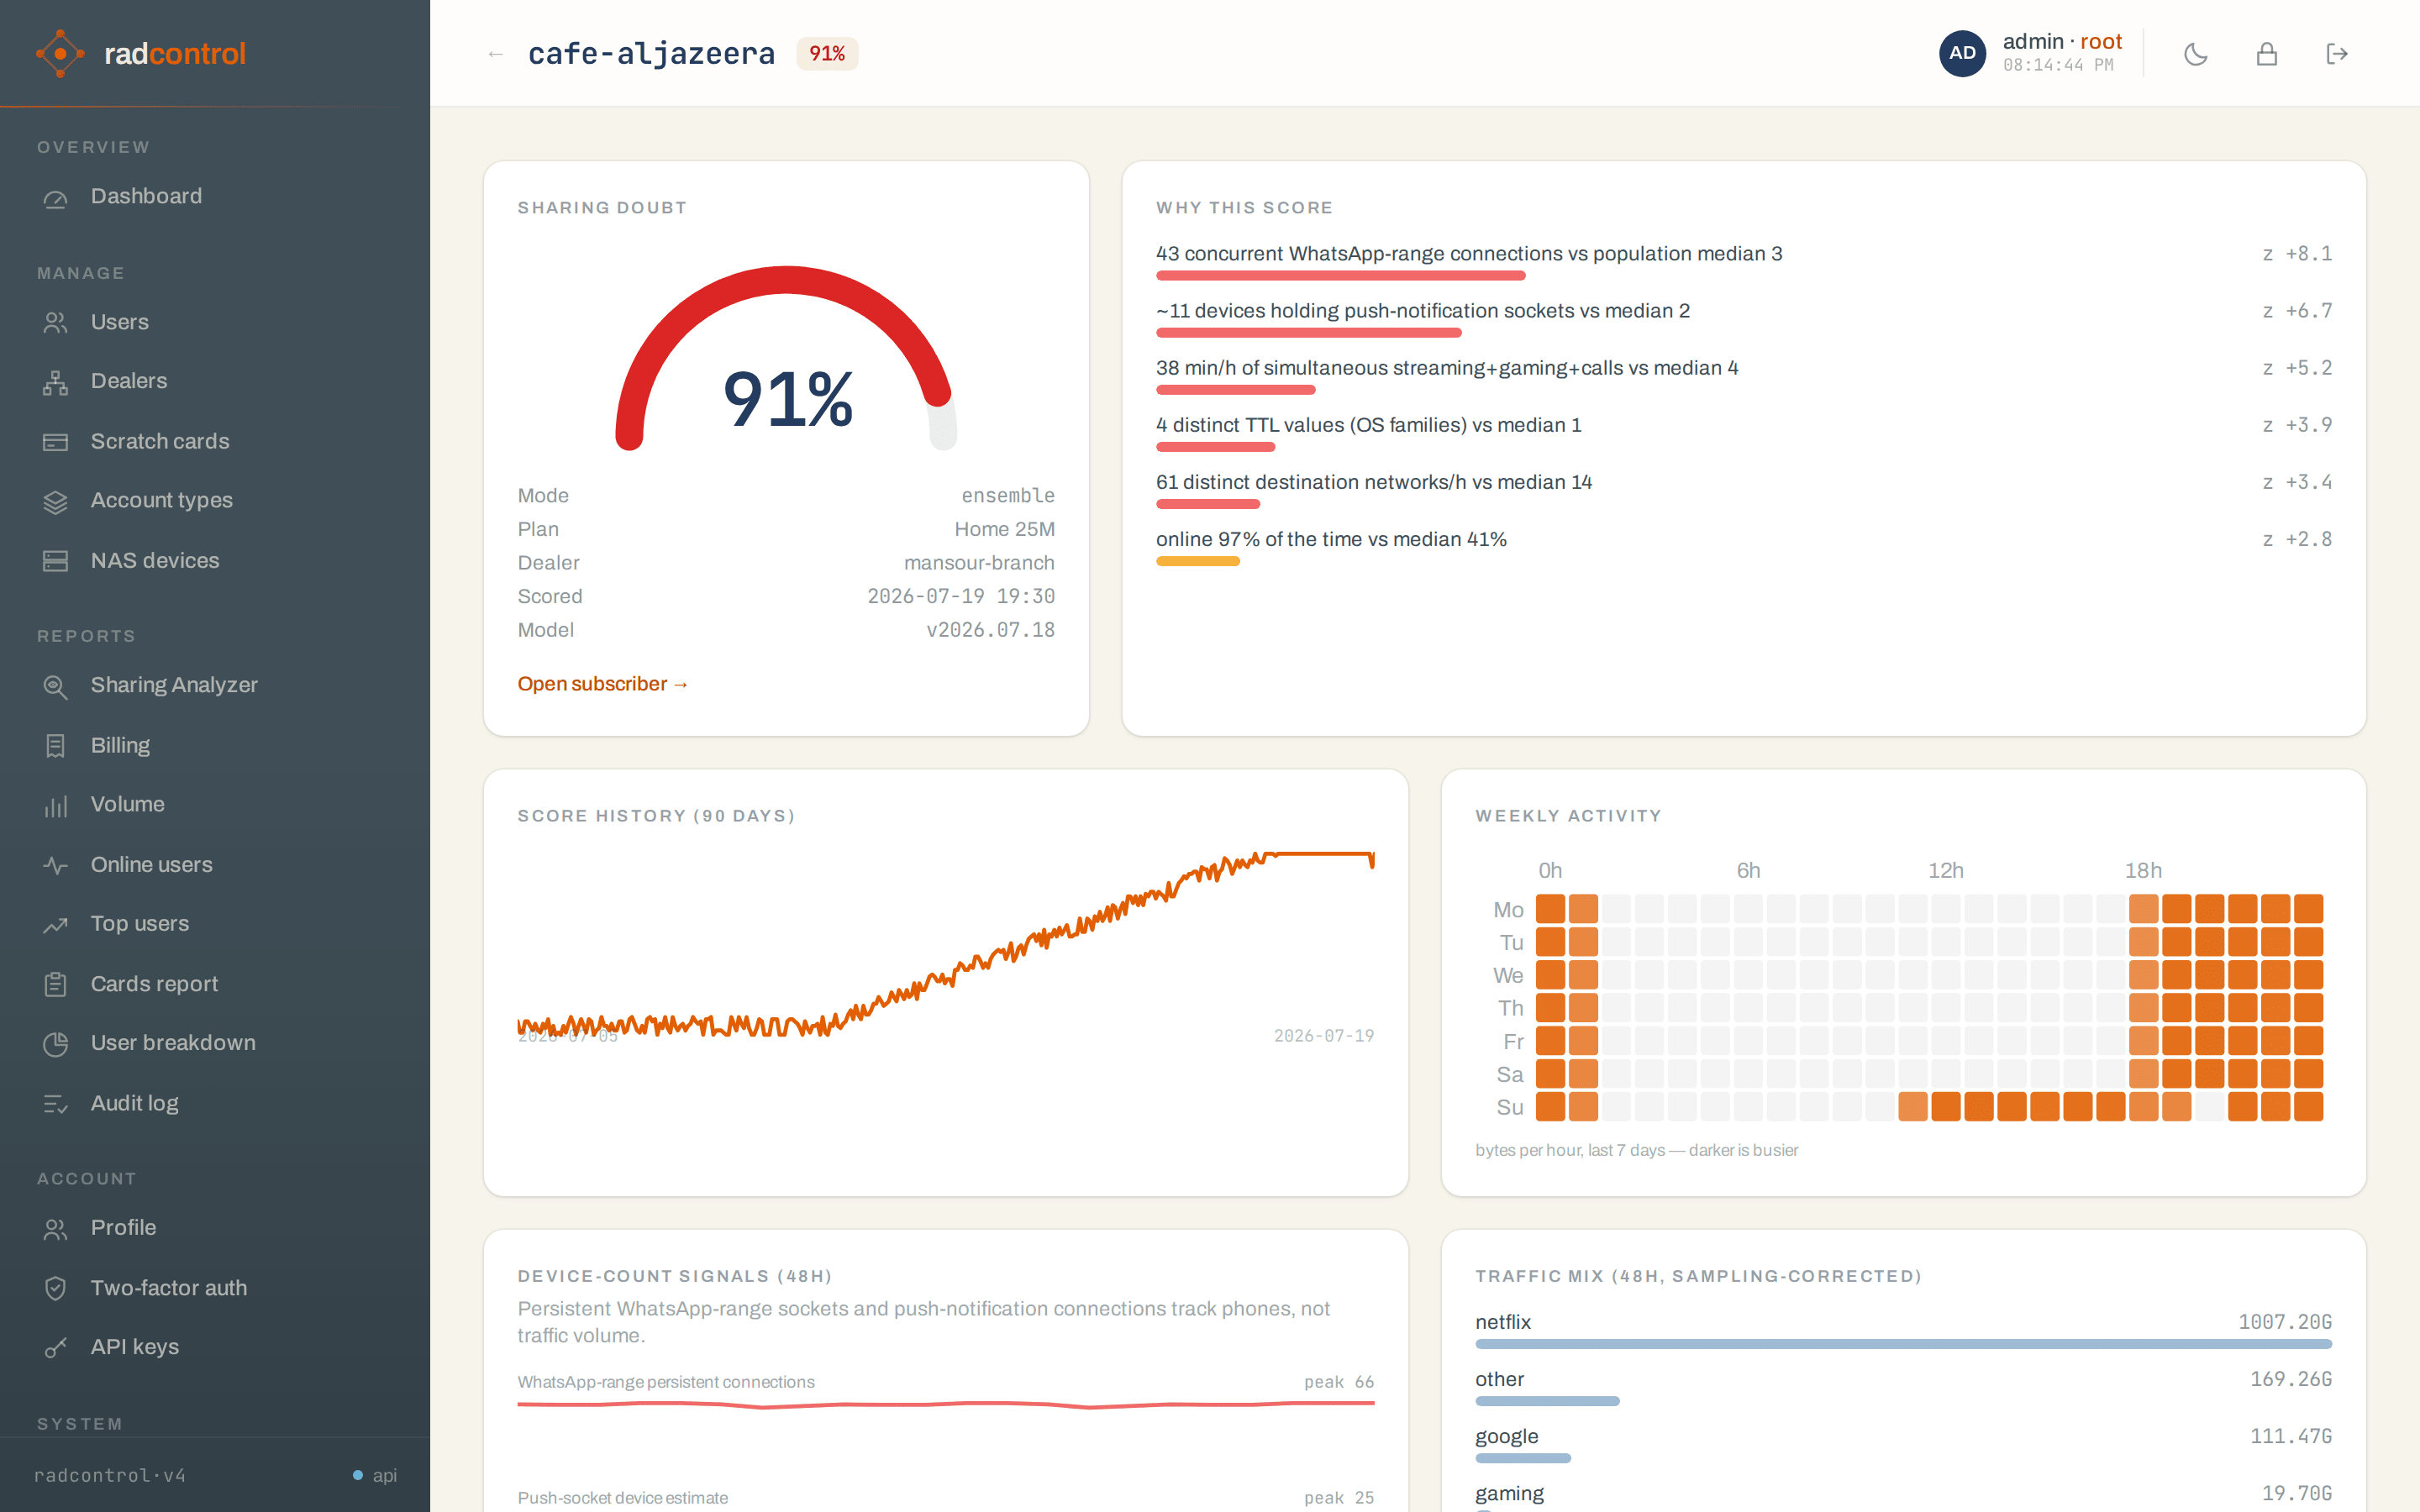Click the 'mansour-branch' dealer value
2420x1512 pixels.
(x=979, y=563)
